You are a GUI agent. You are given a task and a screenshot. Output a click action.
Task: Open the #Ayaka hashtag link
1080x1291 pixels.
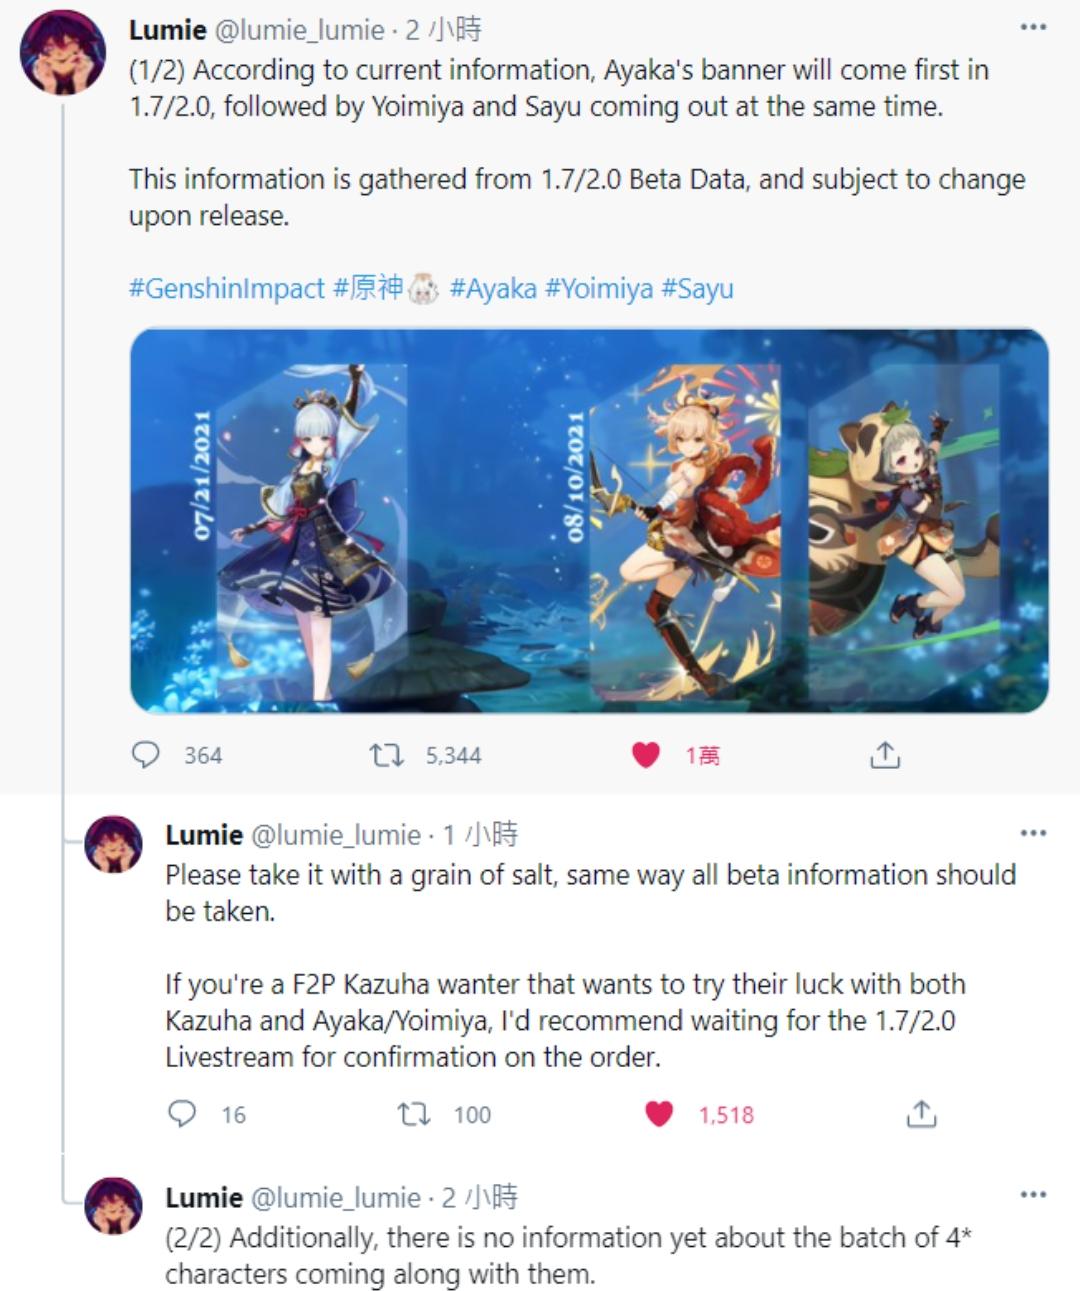493,289
